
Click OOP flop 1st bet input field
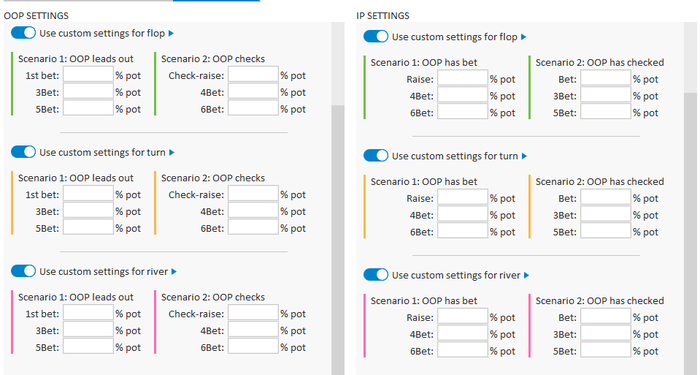(x=88, y=74)
